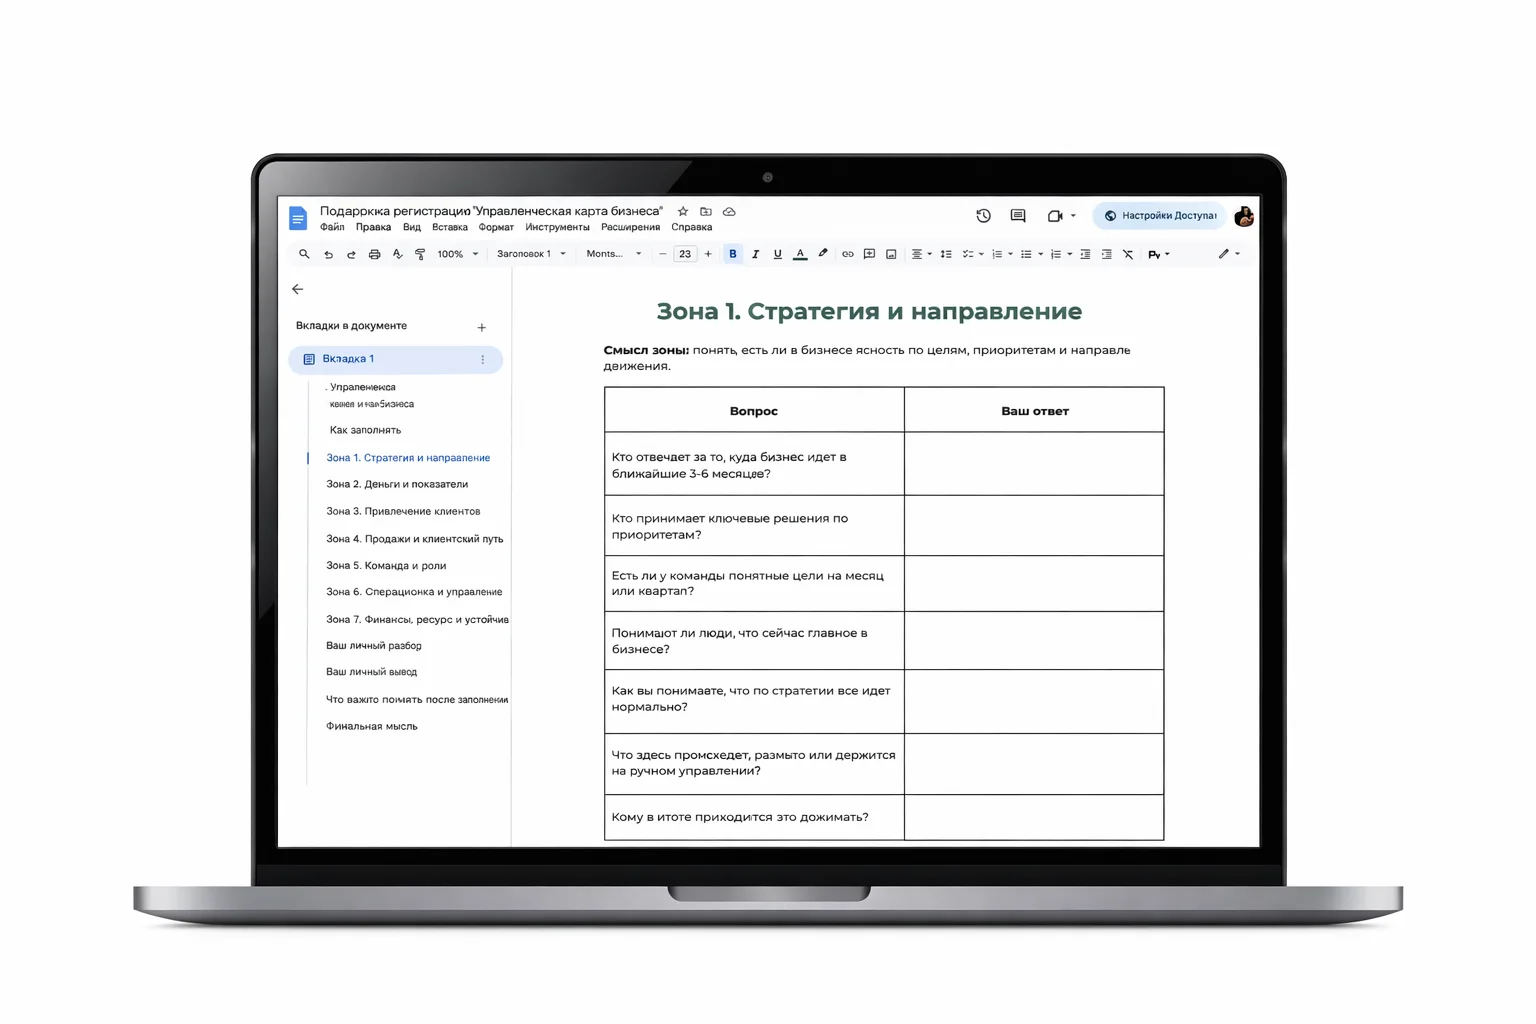Toggle italic formatting
Viewport: 1536px width, 1024px height.
point(755,254)
